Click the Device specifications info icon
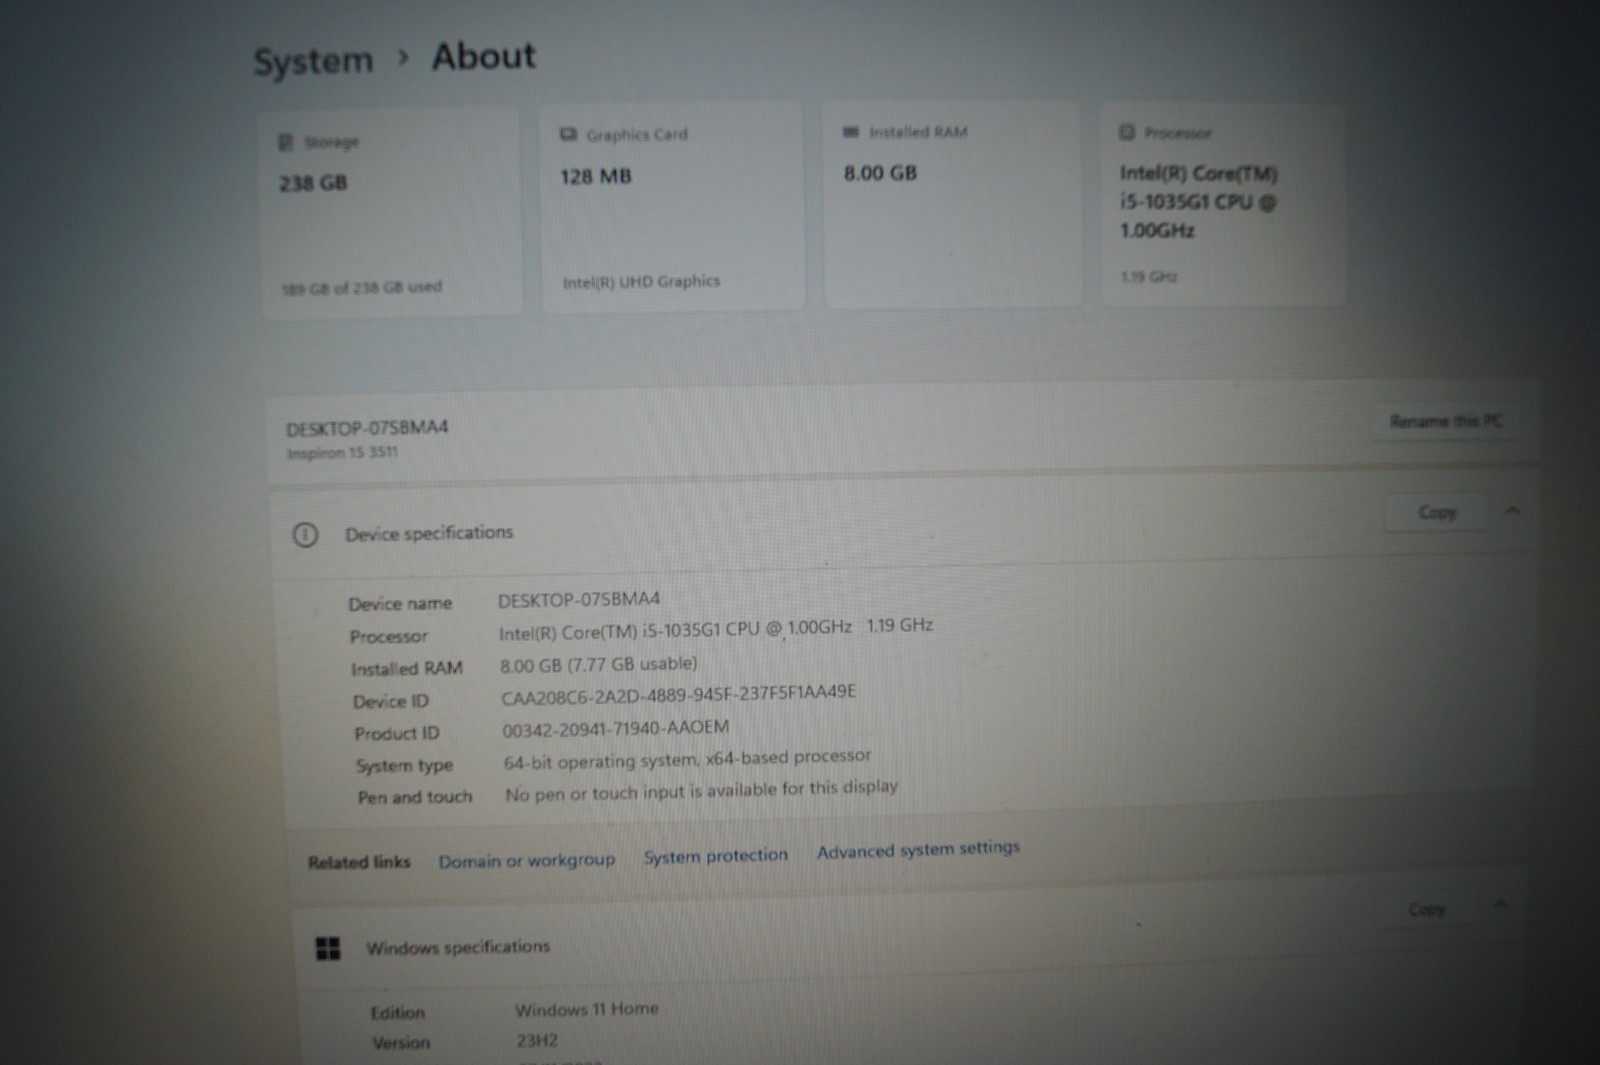 305,535
